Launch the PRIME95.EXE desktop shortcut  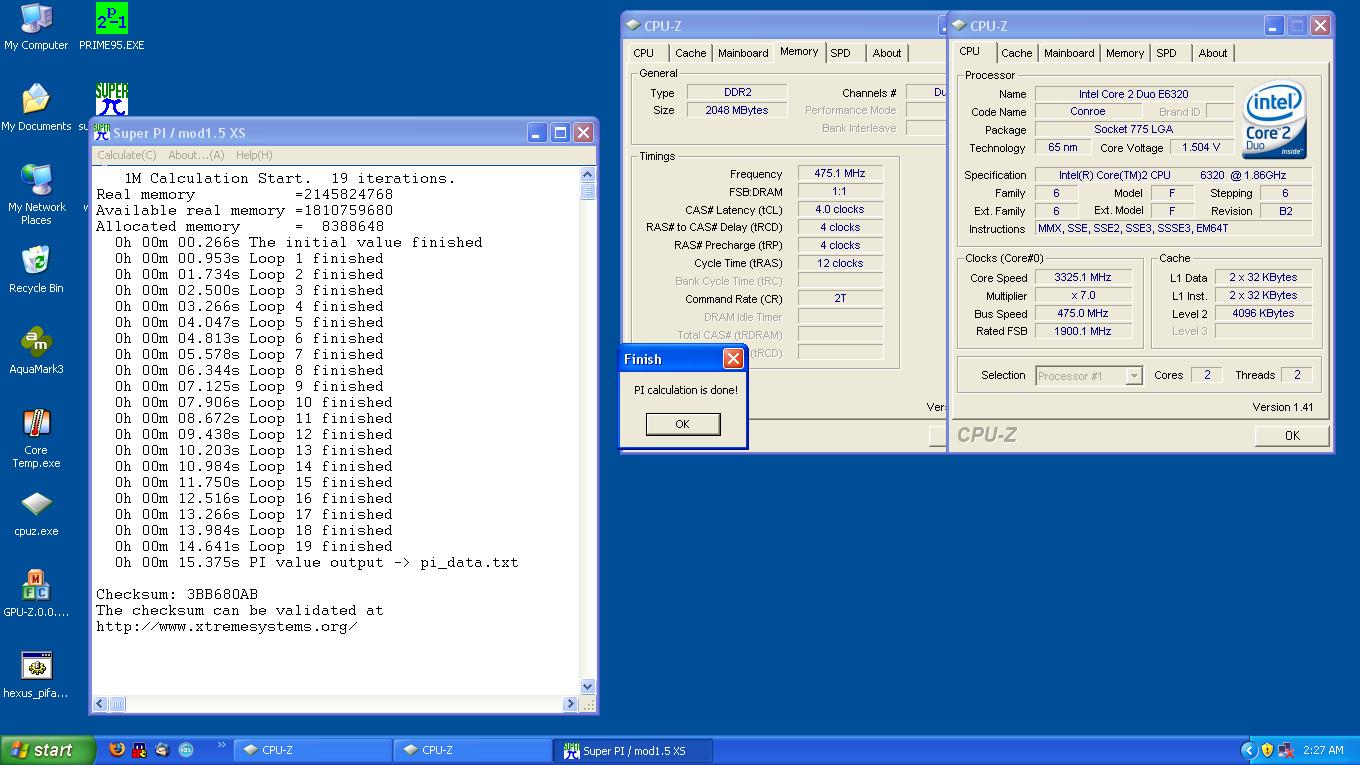click(x=112, y=27)
